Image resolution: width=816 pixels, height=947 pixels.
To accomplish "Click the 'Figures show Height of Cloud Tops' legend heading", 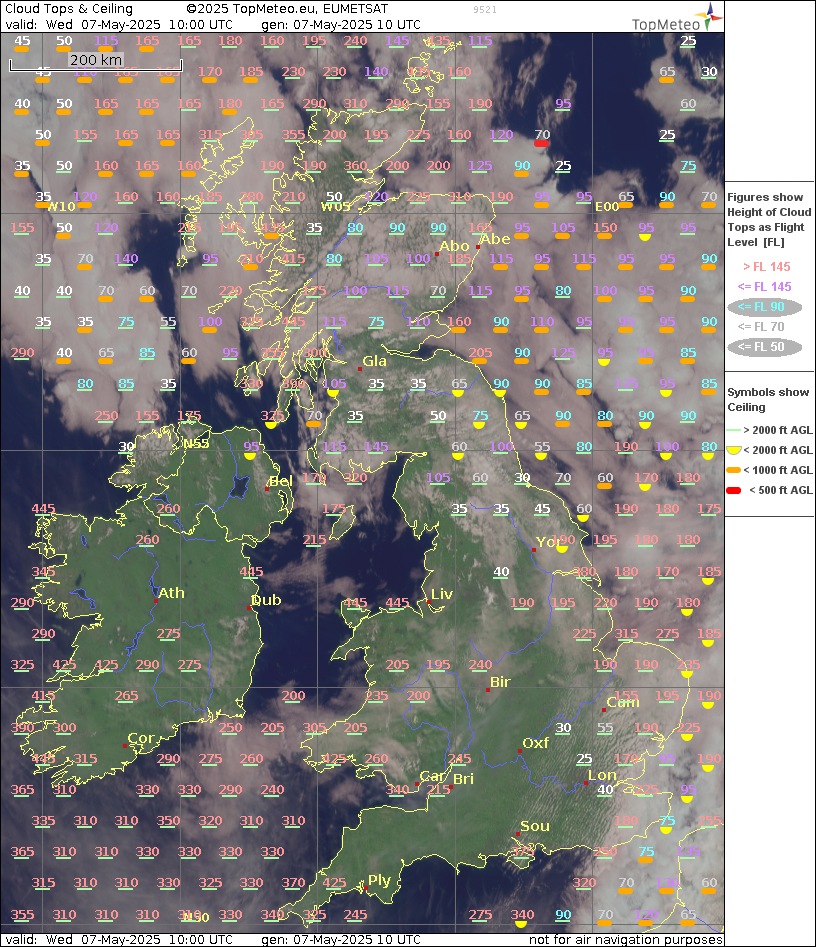I will point(768,219).
